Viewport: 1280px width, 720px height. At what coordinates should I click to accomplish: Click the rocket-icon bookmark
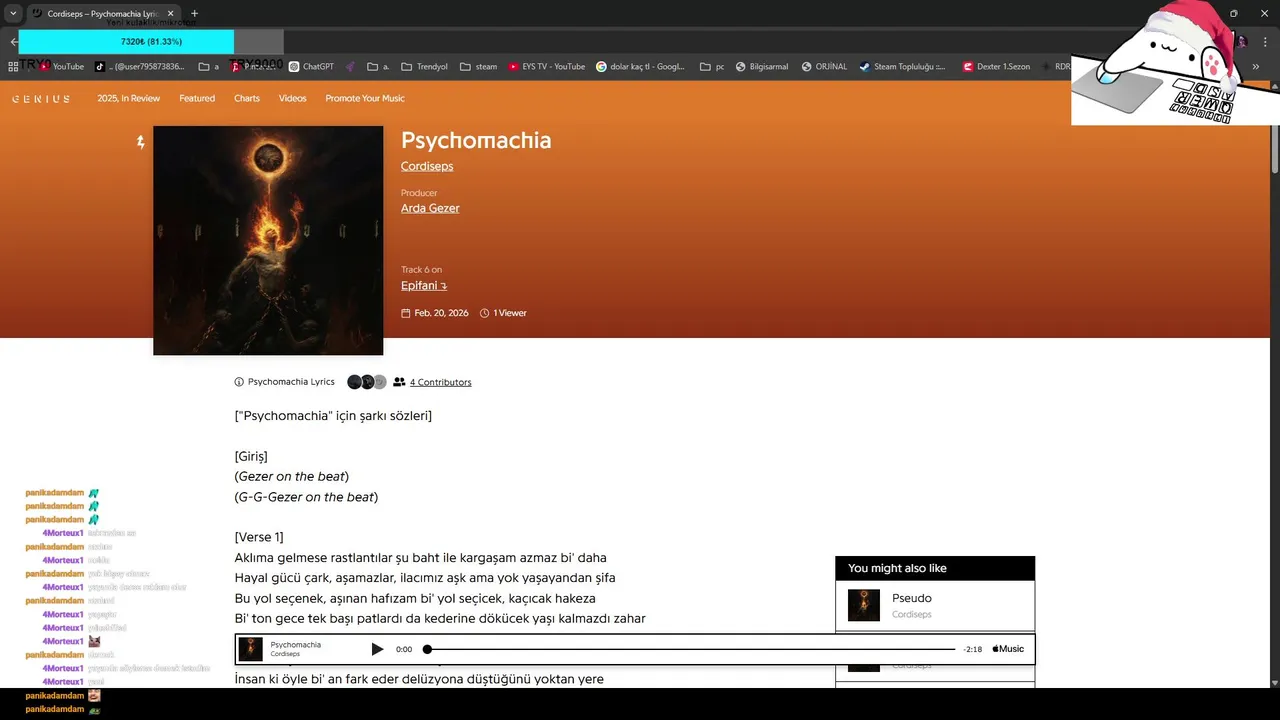351,67
